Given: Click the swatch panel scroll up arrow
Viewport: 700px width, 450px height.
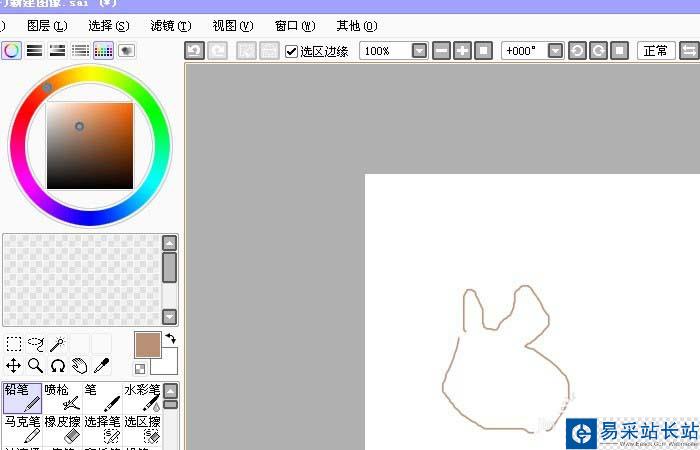Looking at the screenshot, I should click(x=170, y=243).
